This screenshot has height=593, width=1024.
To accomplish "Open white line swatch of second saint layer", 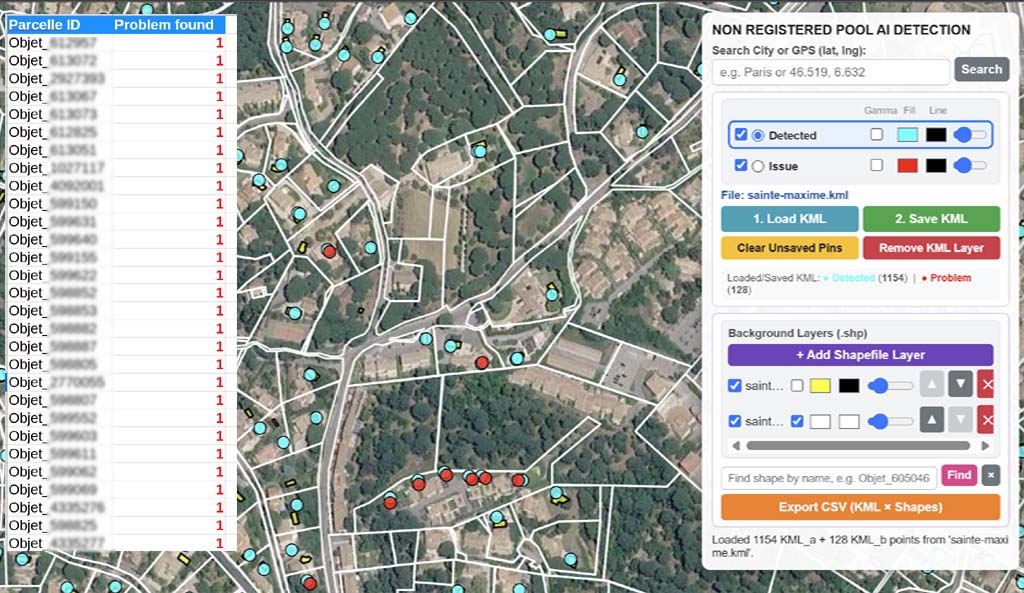I will pyautogui.click(x=849, y=421).
